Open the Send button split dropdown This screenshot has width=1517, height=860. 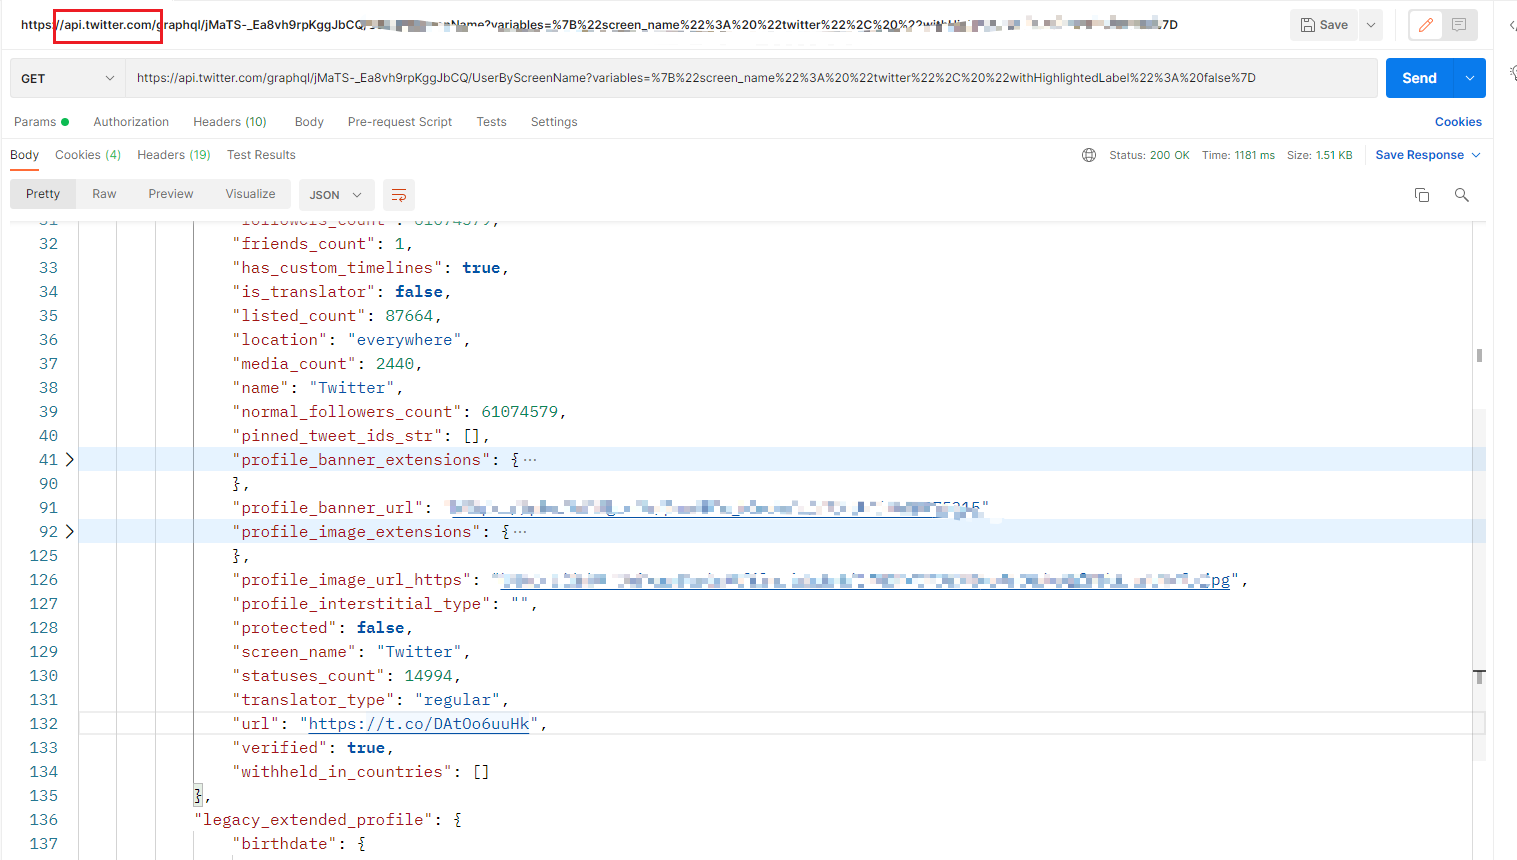click(1470, 76)
